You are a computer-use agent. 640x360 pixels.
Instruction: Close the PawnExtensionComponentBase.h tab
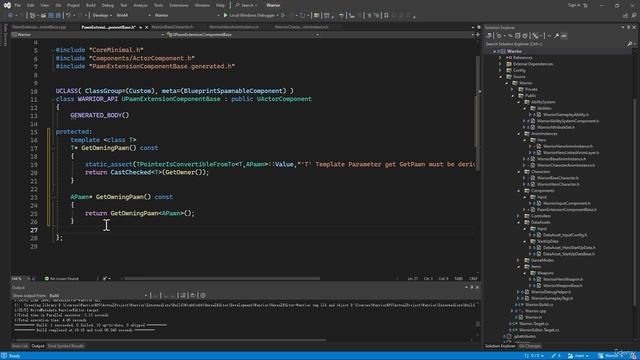click(x=147, y=27)
